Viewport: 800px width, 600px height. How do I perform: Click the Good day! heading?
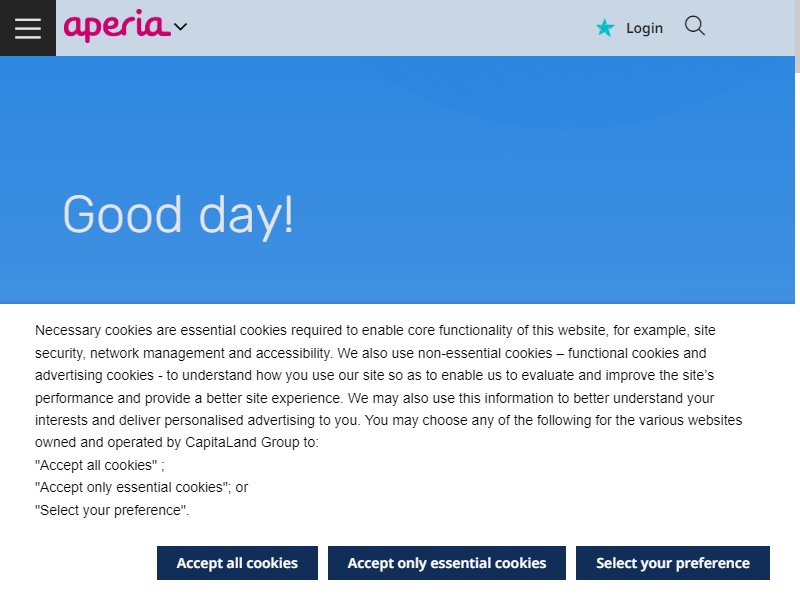[x=178, y=216]
